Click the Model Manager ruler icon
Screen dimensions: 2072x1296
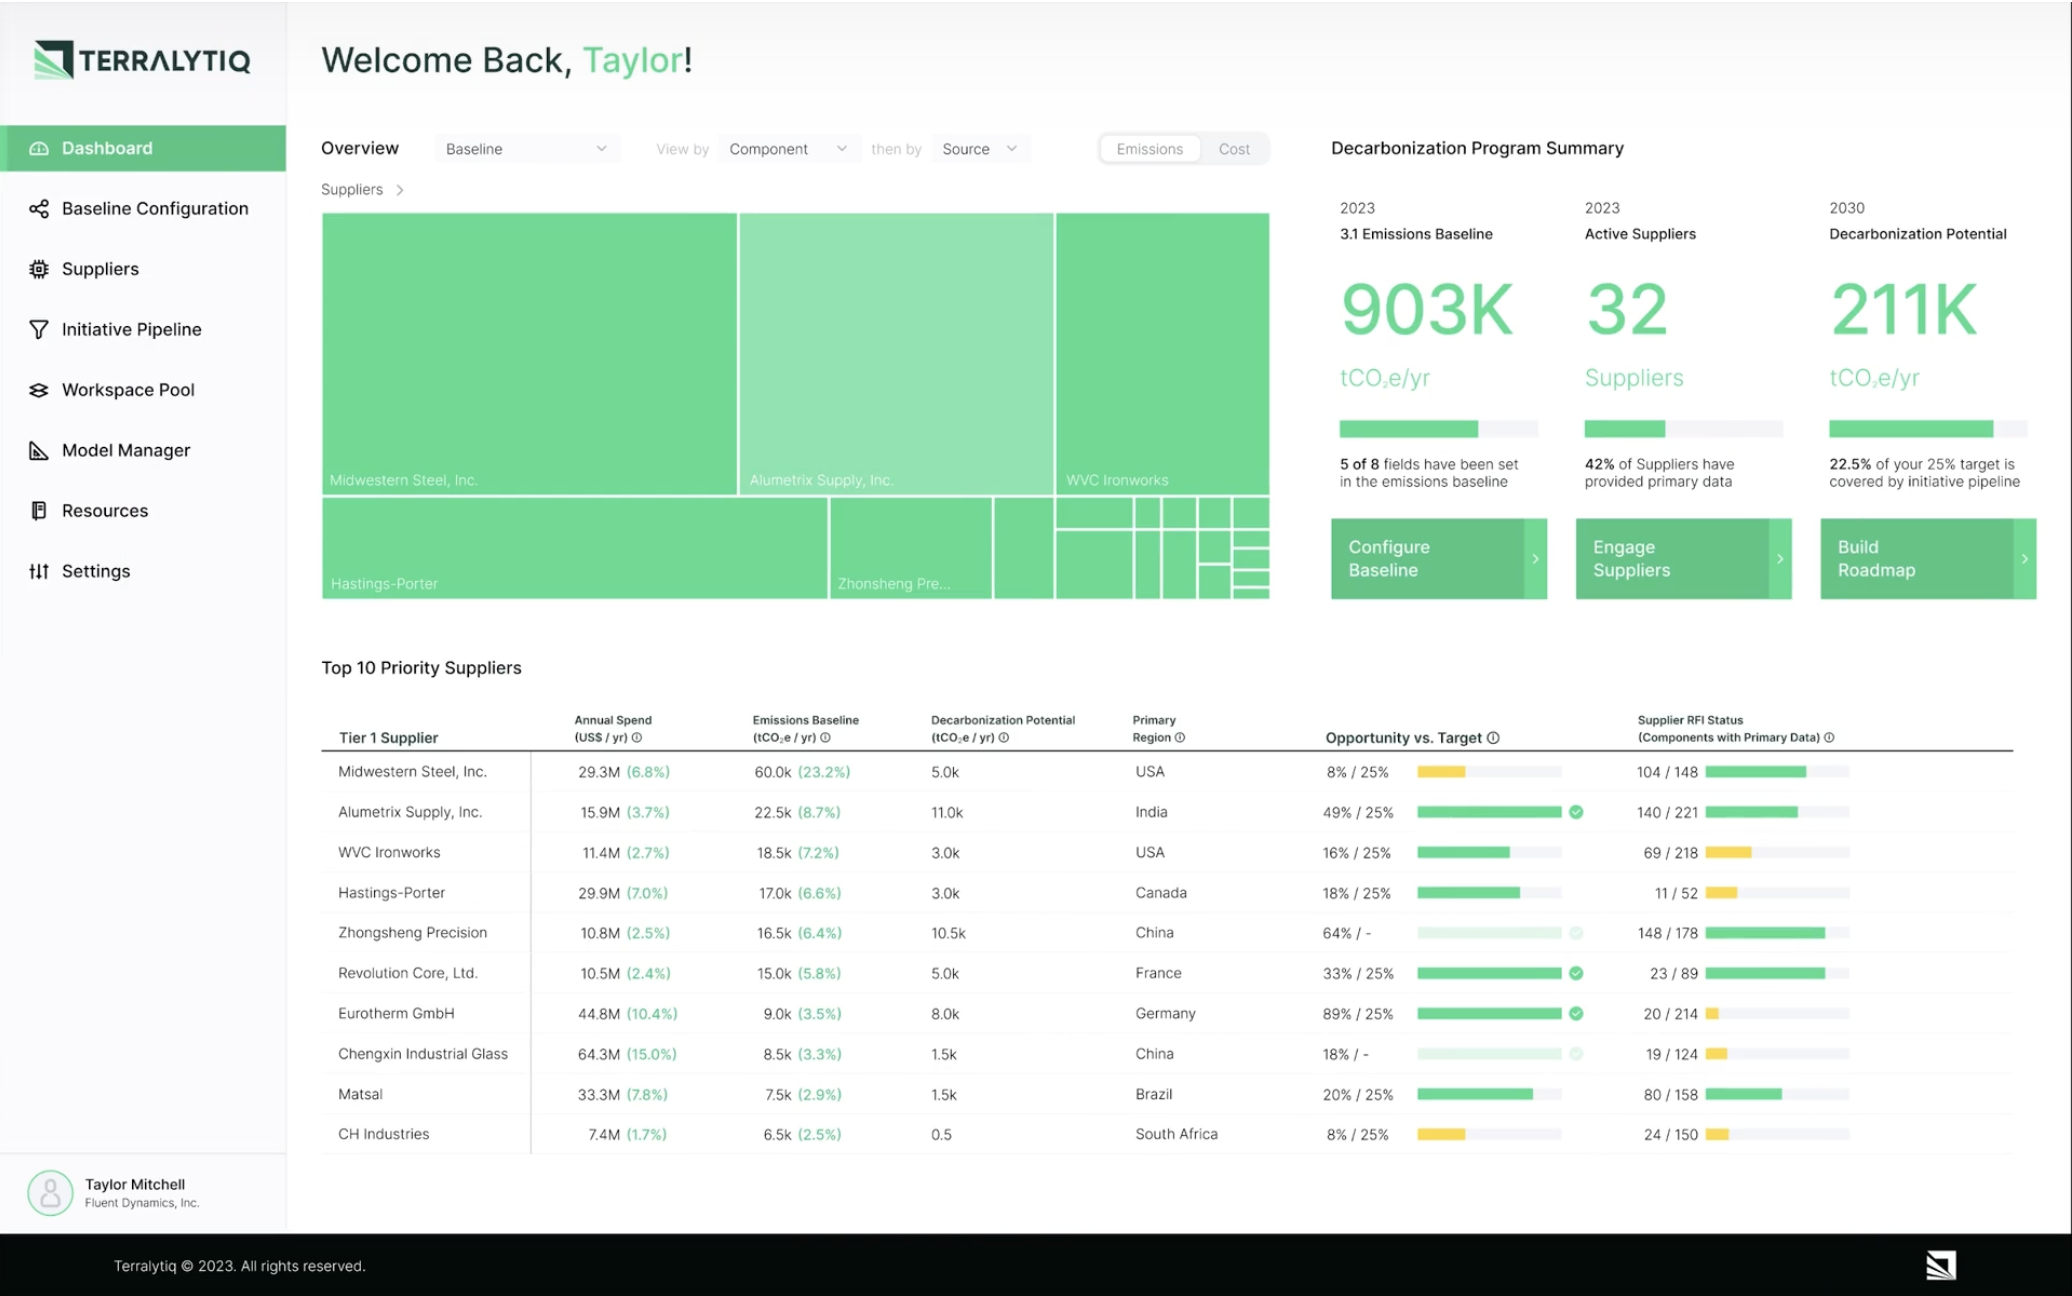click(39, 451)
